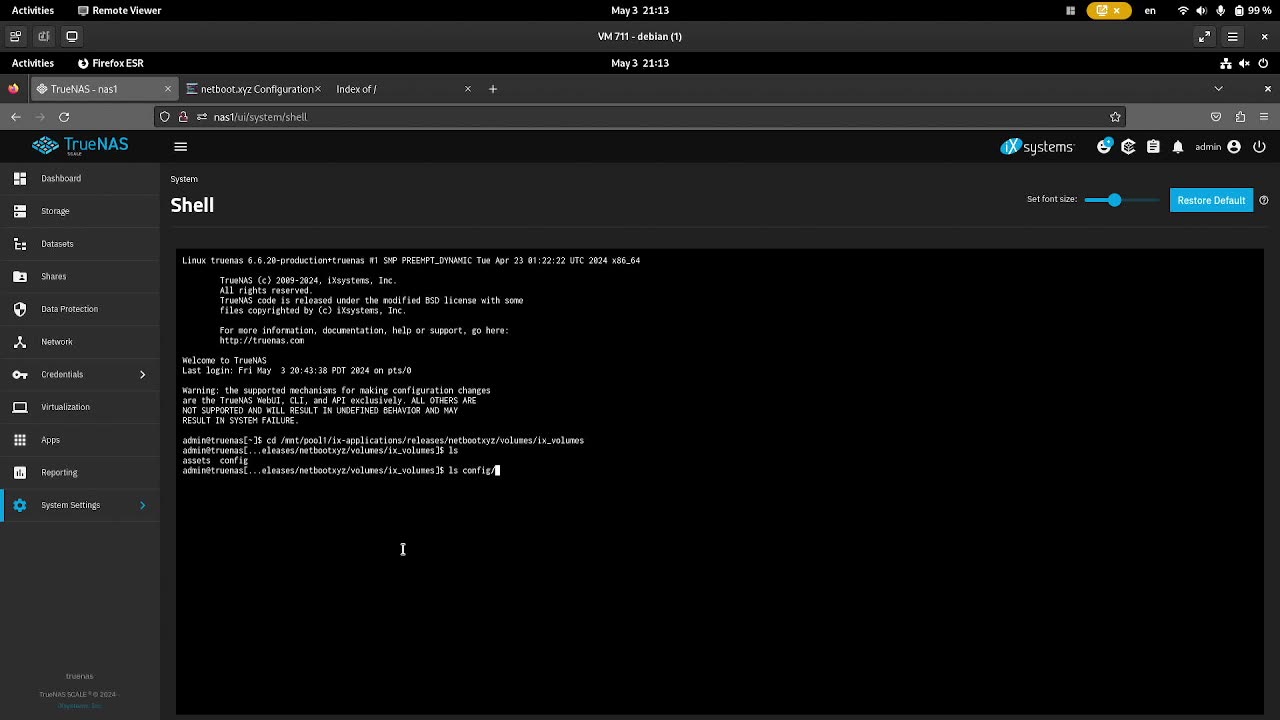This screenshot has height=720, width=1280.
Task: Click the Apps grid icon
Action: coord(20,440)
